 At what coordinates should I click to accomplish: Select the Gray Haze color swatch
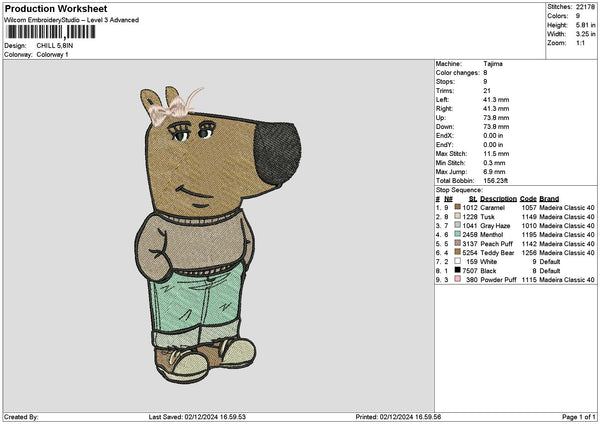pos(458,225)
